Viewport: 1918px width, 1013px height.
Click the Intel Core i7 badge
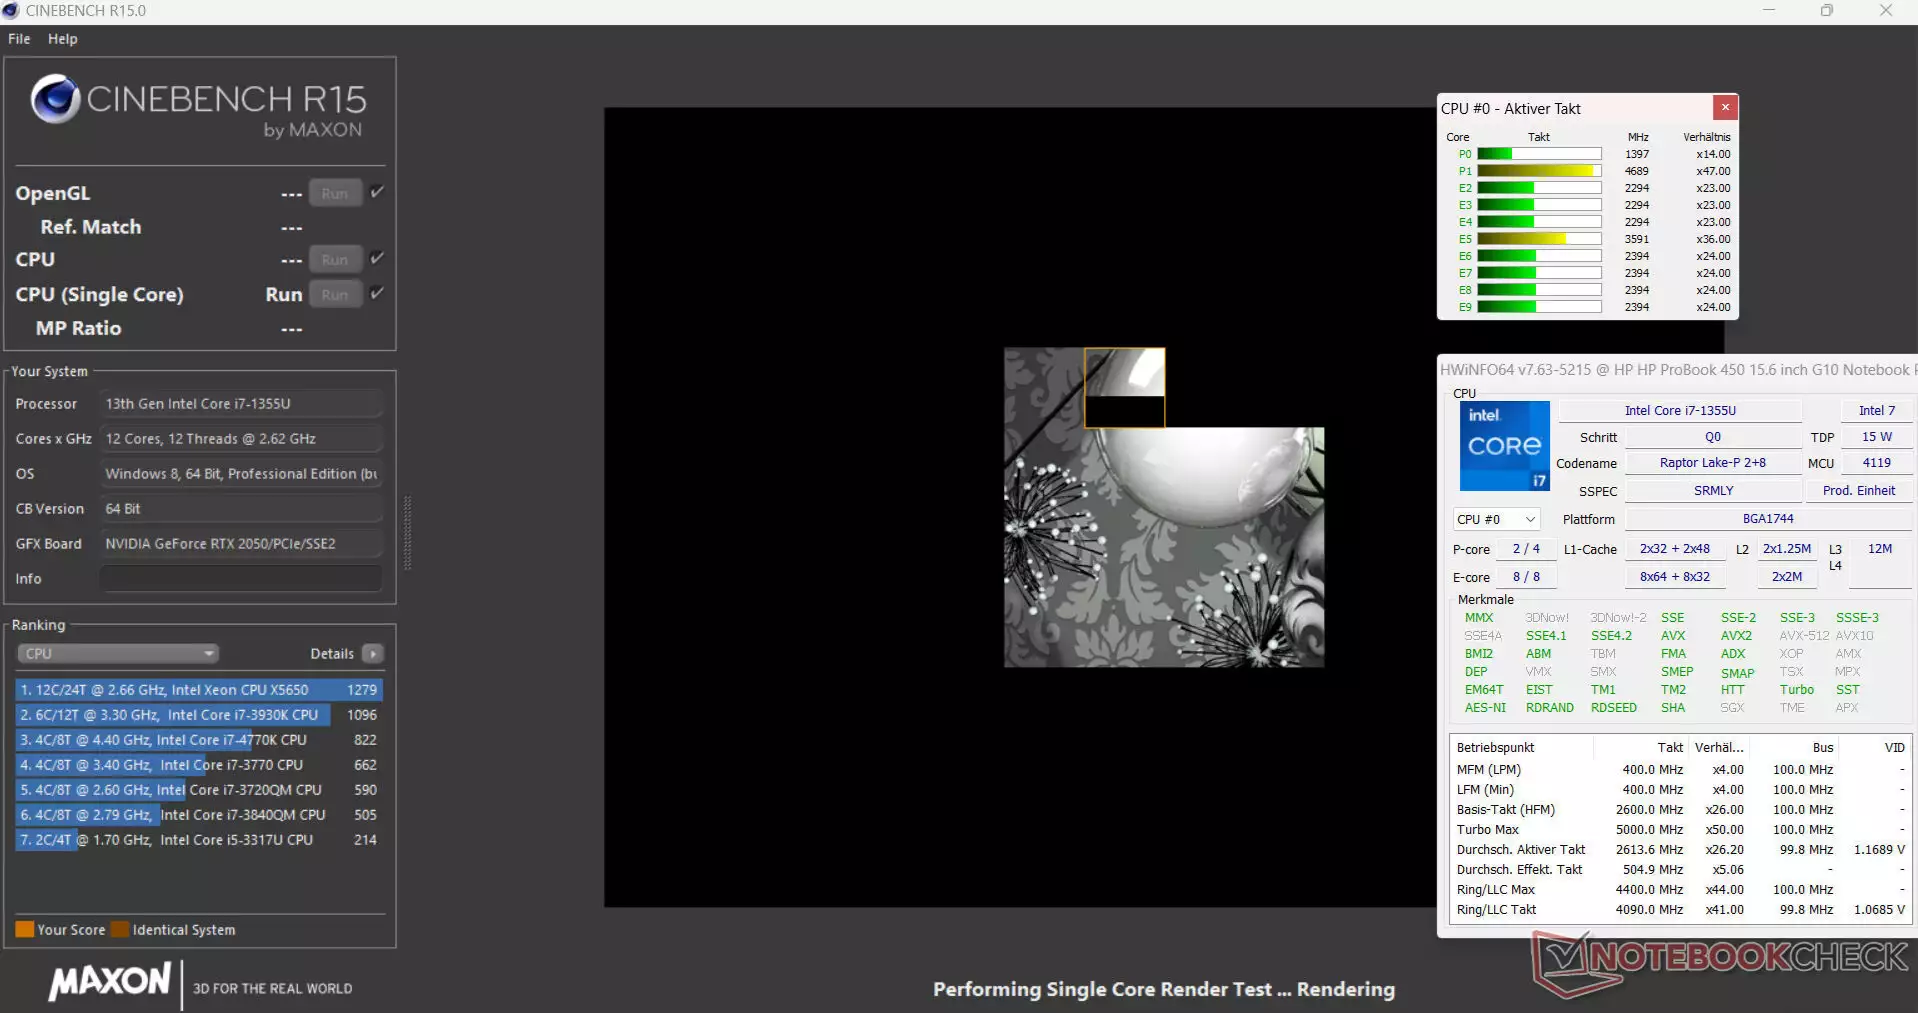coord(1504,446)
